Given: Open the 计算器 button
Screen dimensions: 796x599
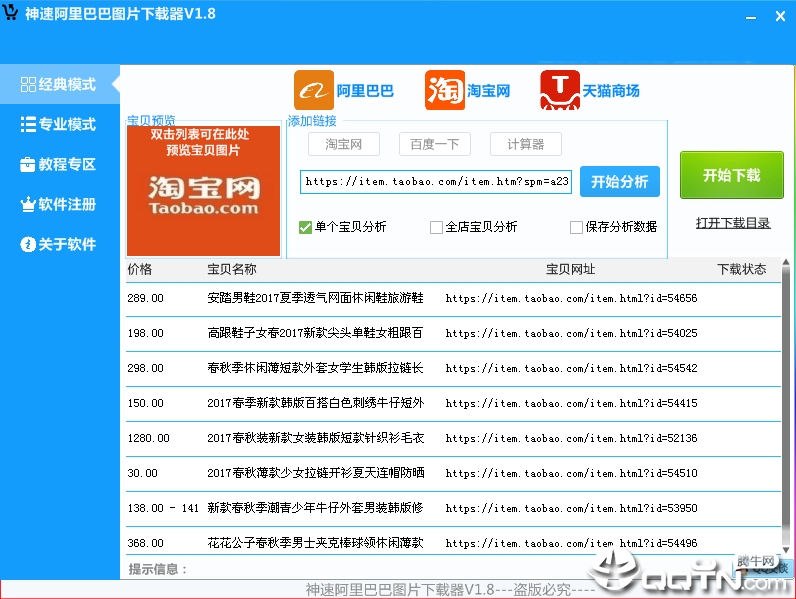Looking at the screenshot, I should click(x=525, y=144).
